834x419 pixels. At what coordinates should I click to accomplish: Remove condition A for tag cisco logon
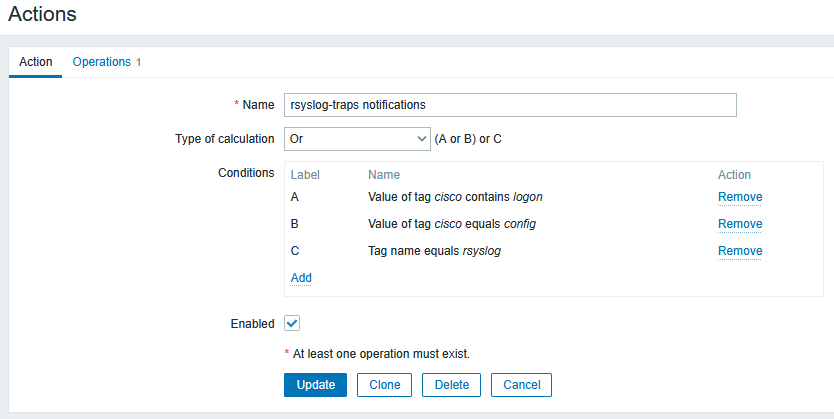click(739, 197)
